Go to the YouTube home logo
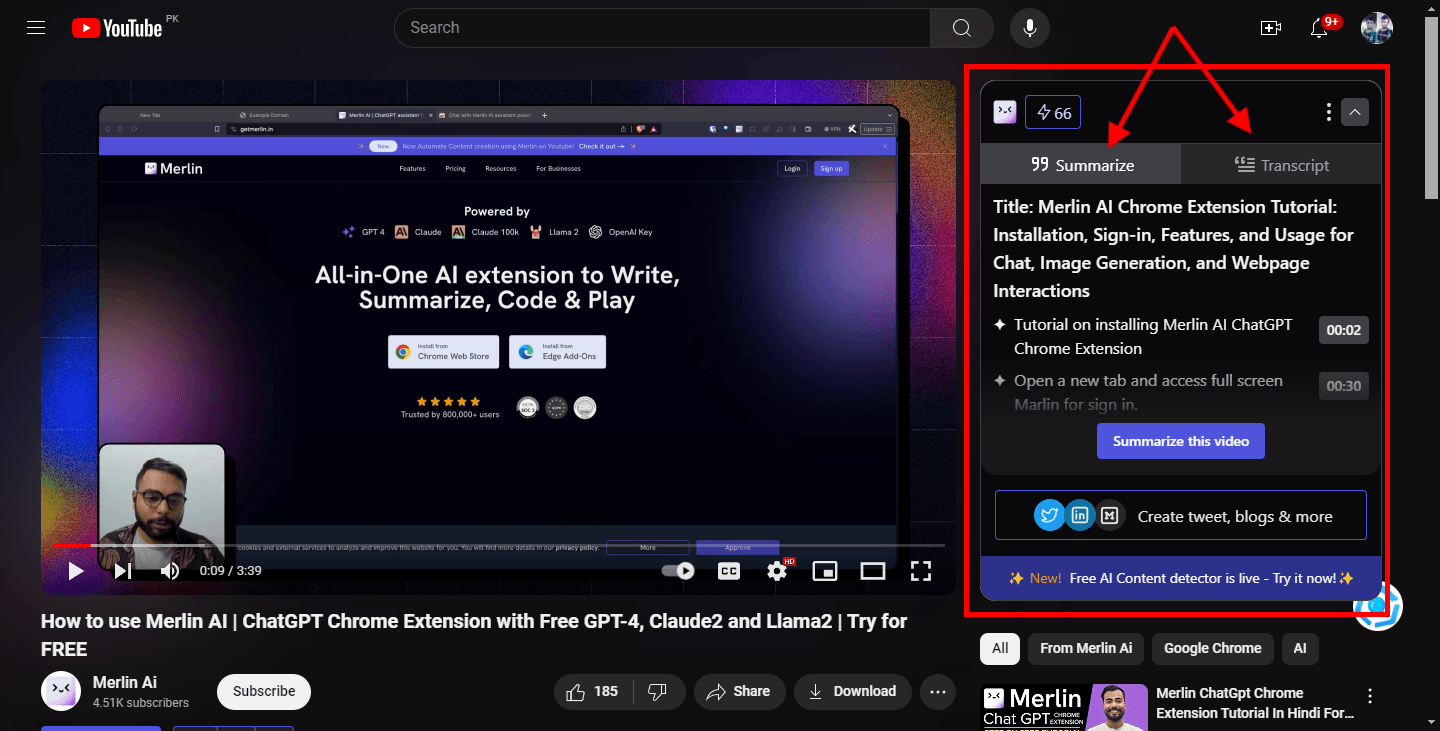This screenshot has height=731, width=1440. (117, 28)
